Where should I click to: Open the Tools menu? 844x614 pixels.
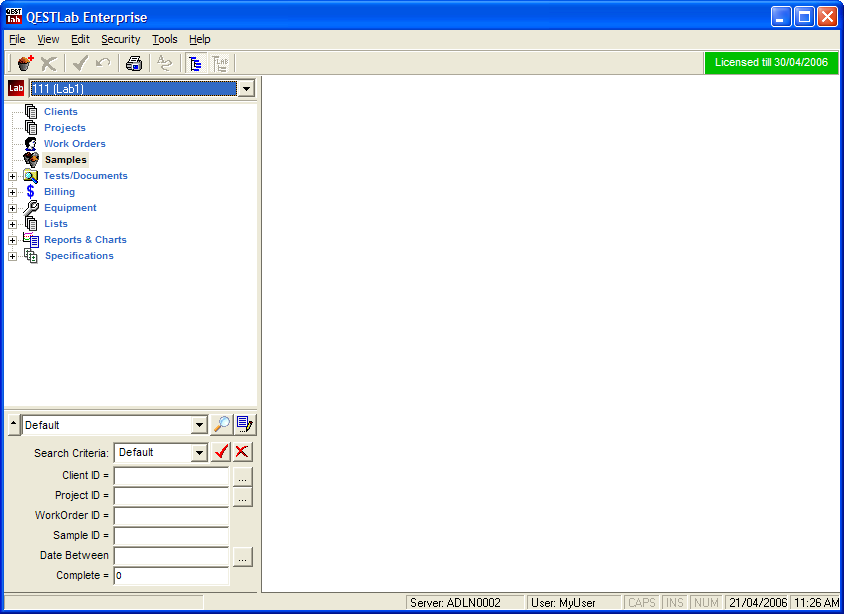tap(164, 39)
